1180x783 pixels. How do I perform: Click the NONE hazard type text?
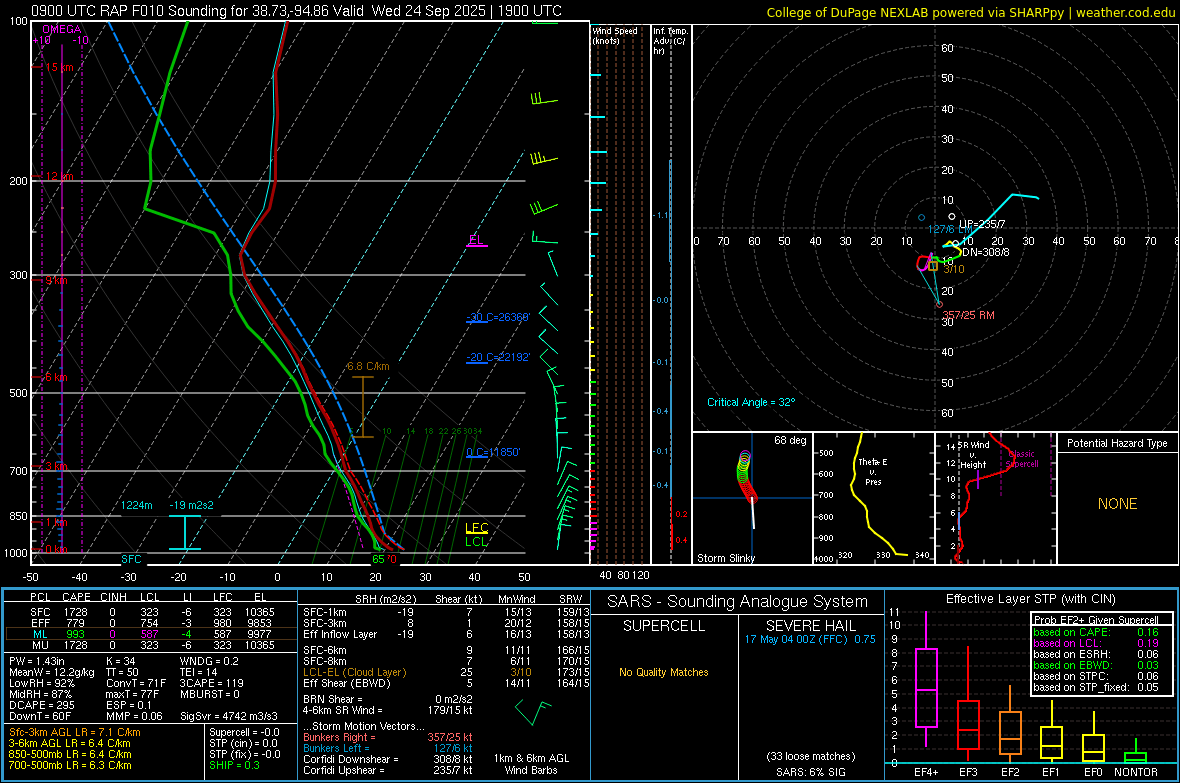1118,504
